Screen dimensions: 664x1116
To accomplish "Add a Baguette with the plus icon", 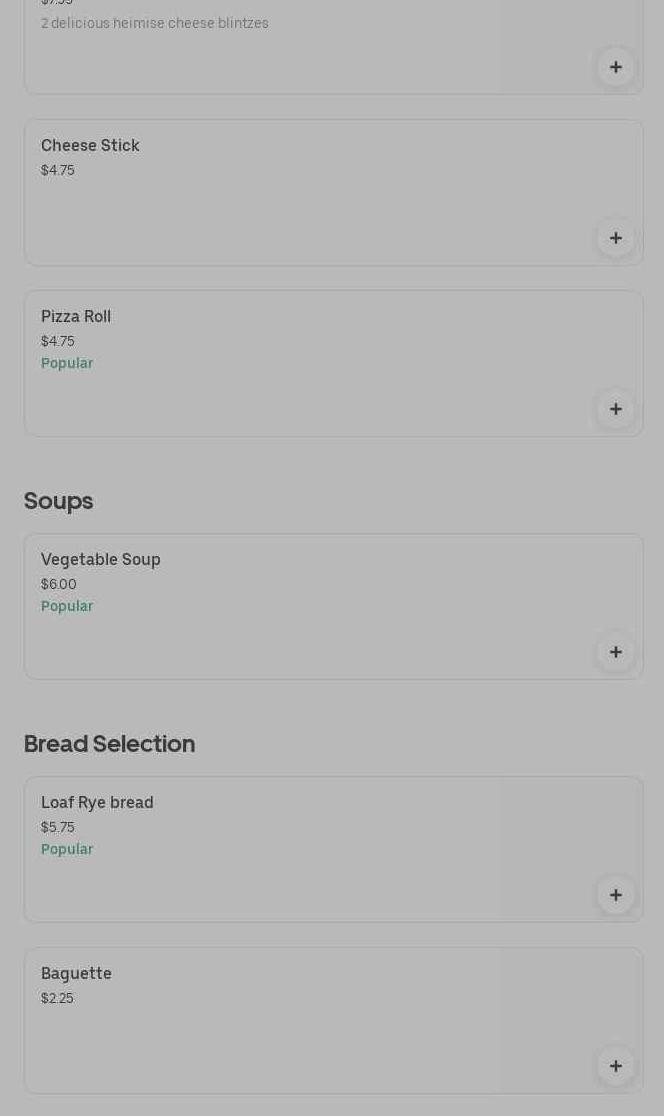I will [x=616, y=1066].
